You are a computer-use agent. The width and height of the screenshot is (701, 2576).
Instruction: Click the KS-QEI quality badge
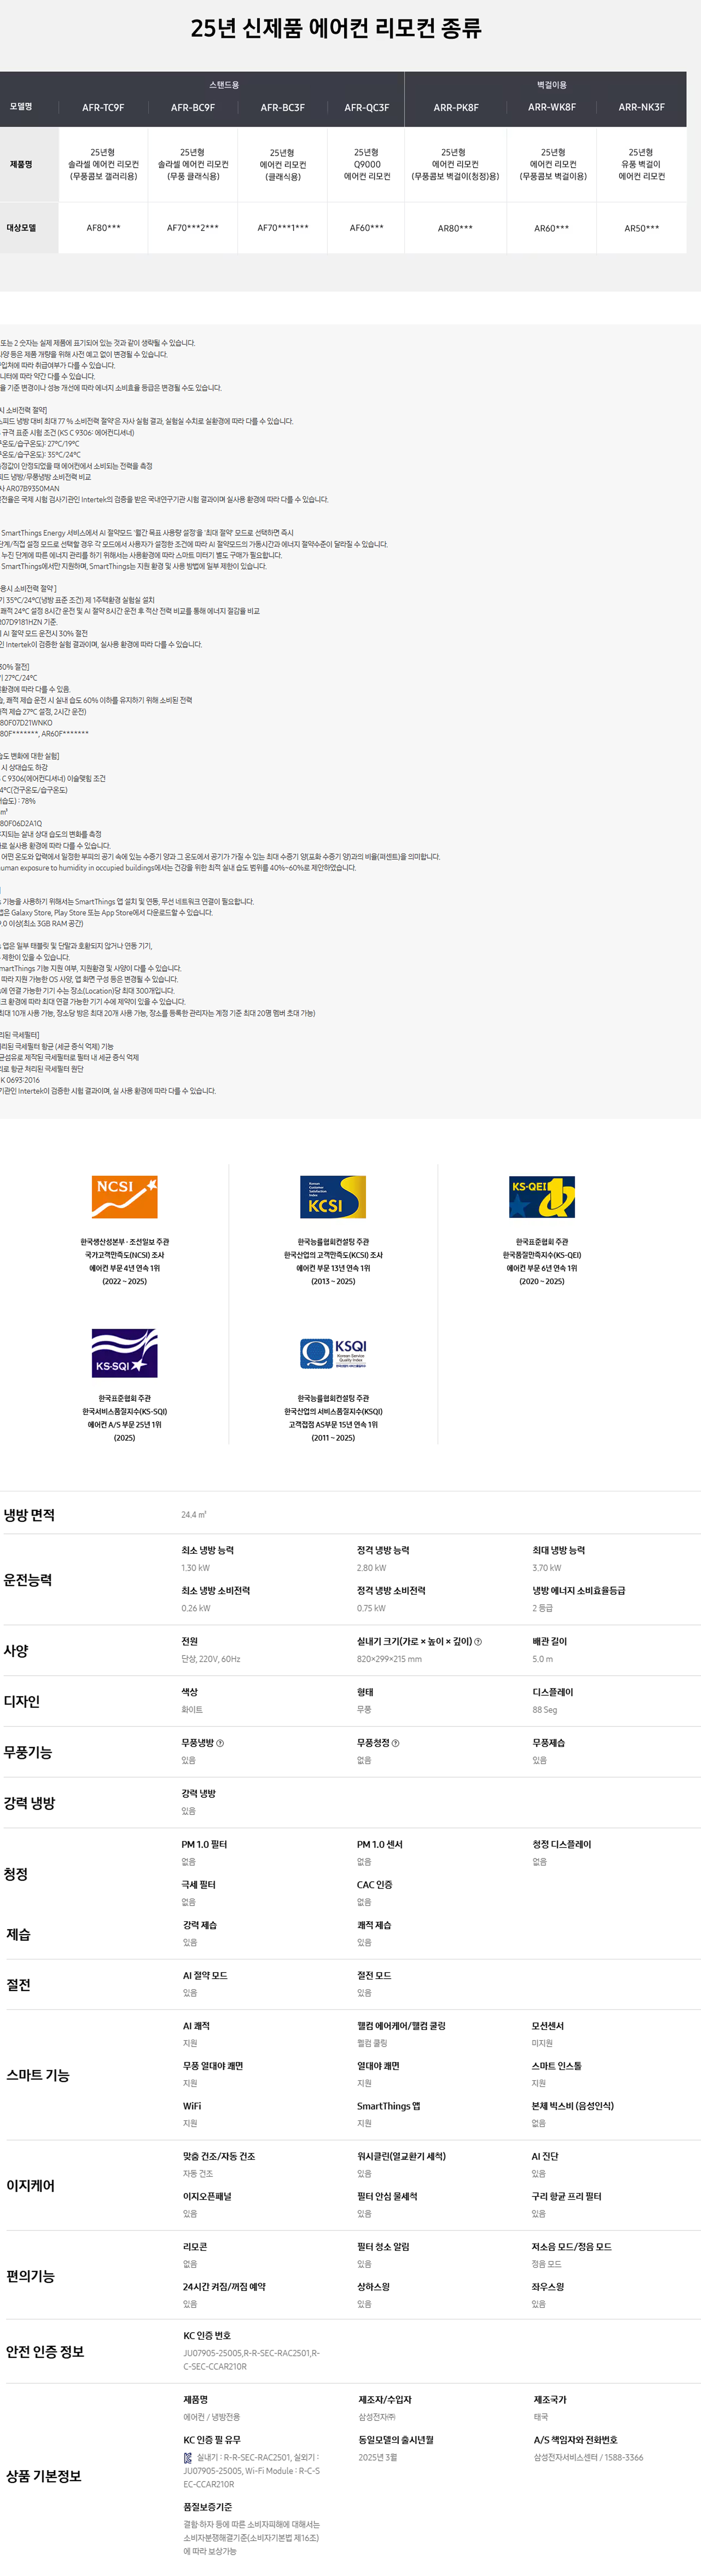542,1197
